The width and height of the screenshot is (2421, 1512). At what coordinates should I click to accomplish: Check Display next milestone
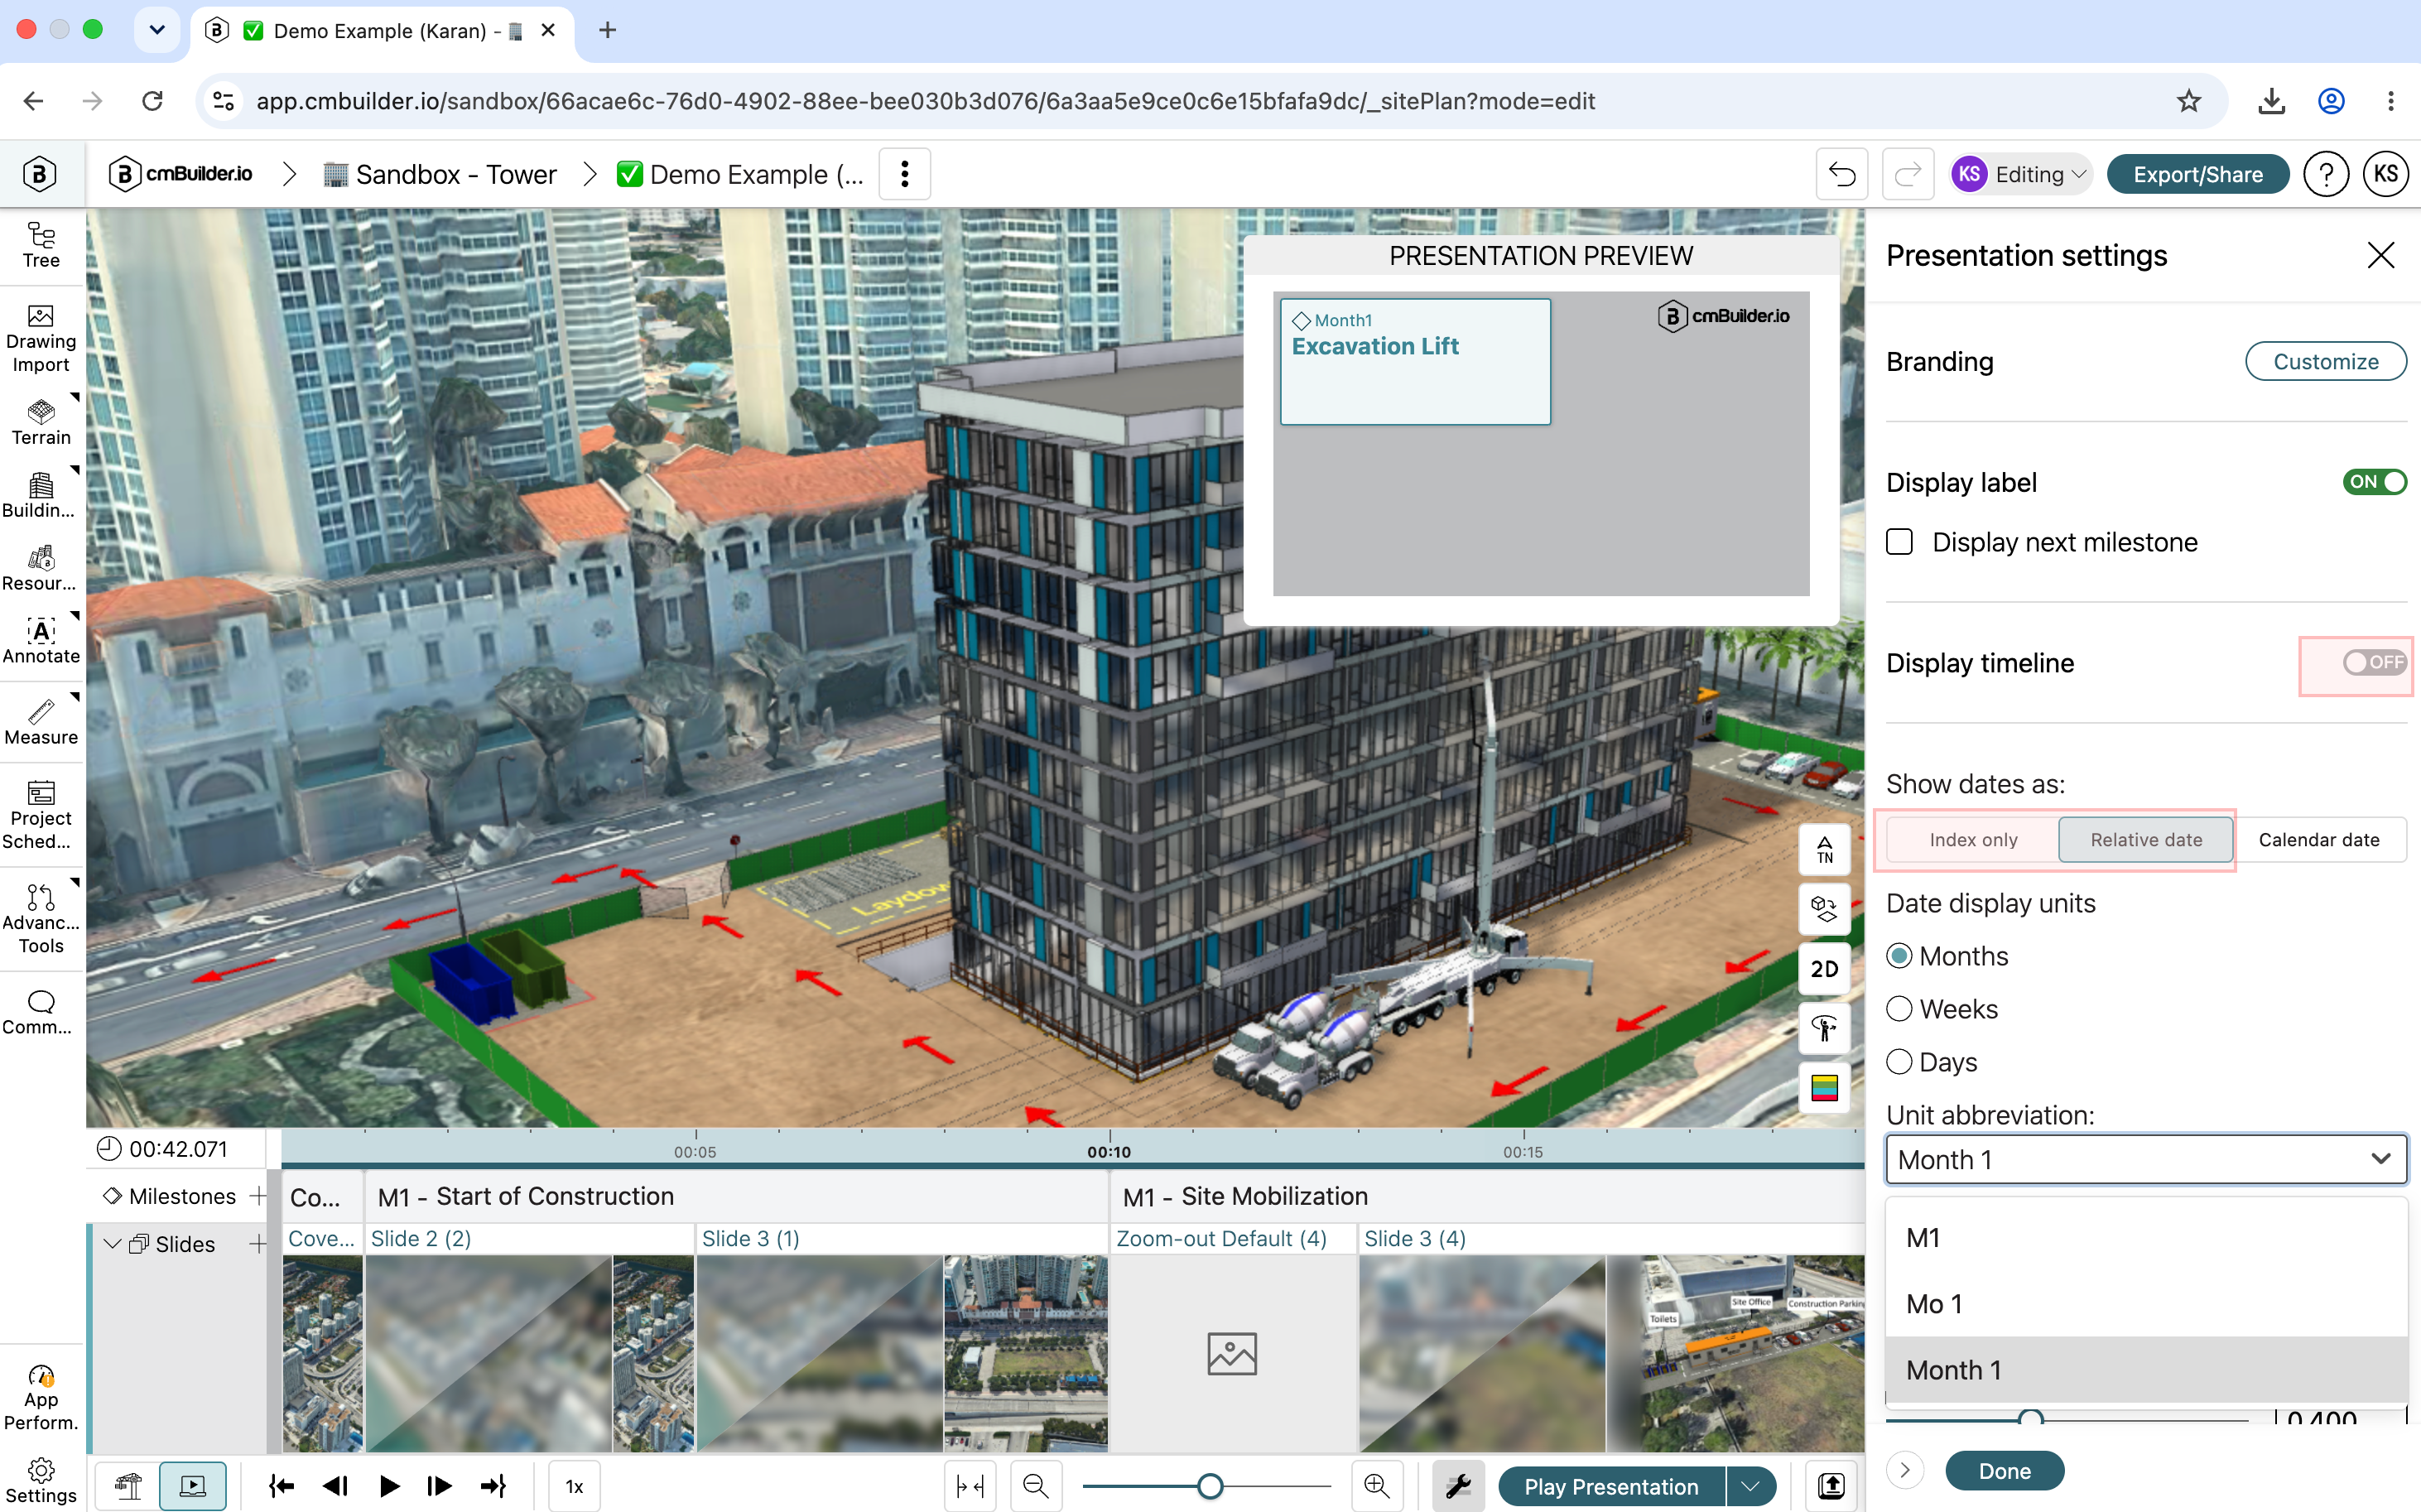[x=1899, y=542]
